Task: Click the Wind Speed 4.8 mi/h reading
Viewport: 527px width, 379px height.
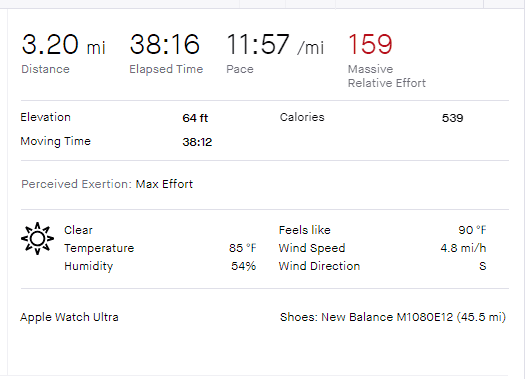Action: coord(463,248)
